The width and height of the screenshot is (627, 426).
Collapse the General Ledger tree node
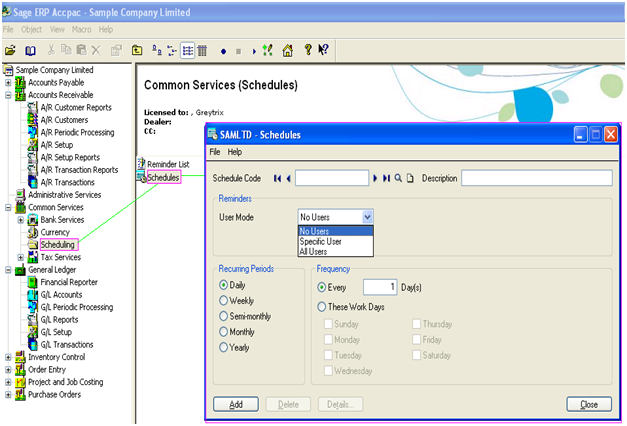(8, 270)
